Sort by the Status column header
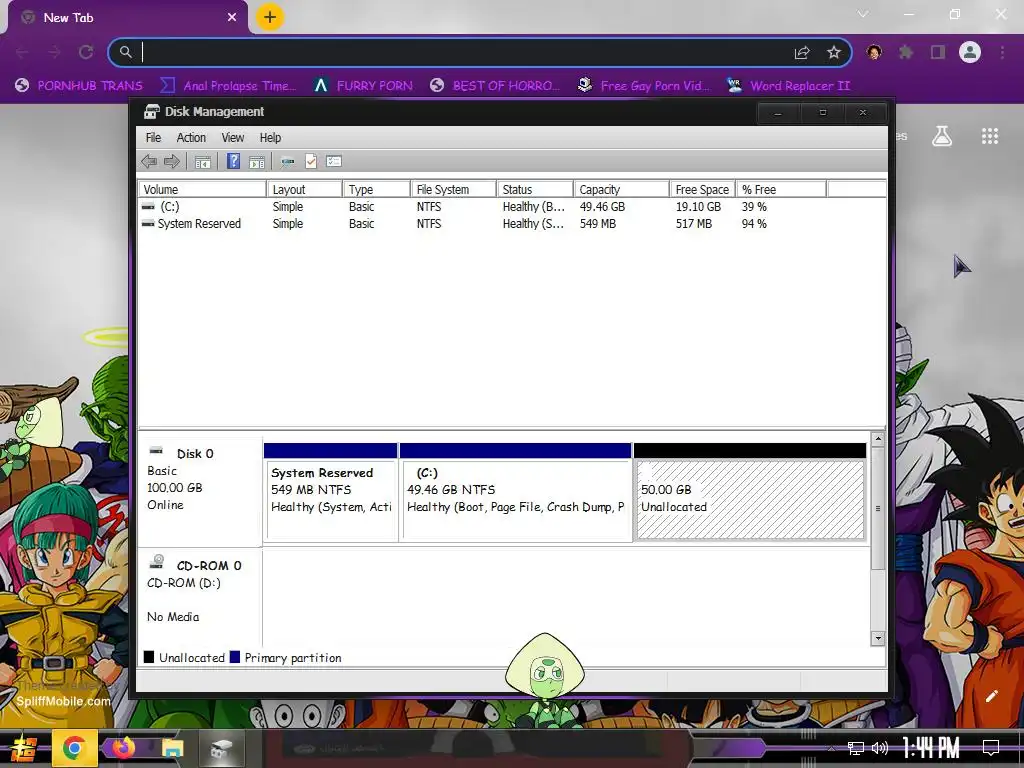This screenshot has height=768, width=1024. tap(535, 189)
